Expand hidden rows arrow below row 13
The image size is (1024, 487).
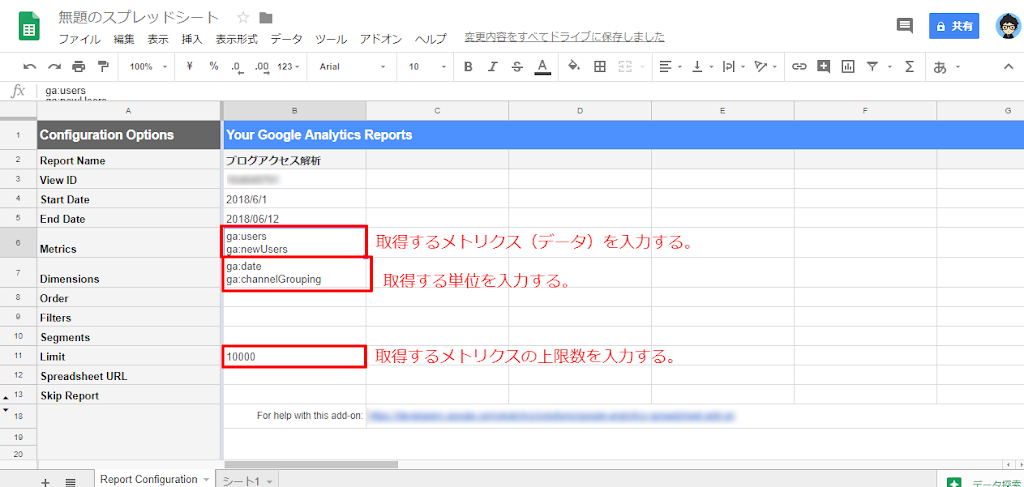6,409
